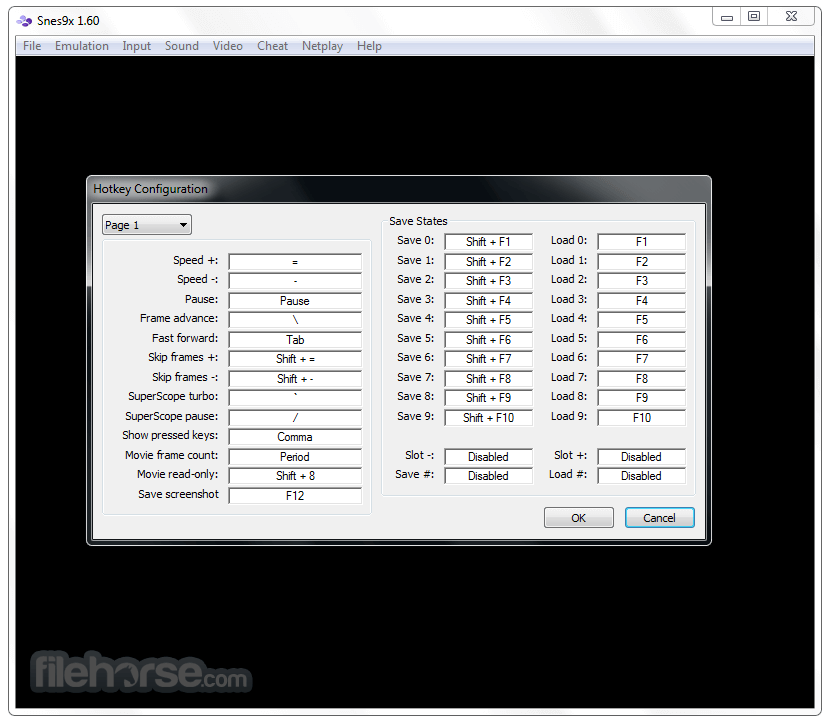Select the Save 6 hotkey field
The image size is (830, 723).
pyautogui.click(x=489, y=359)
